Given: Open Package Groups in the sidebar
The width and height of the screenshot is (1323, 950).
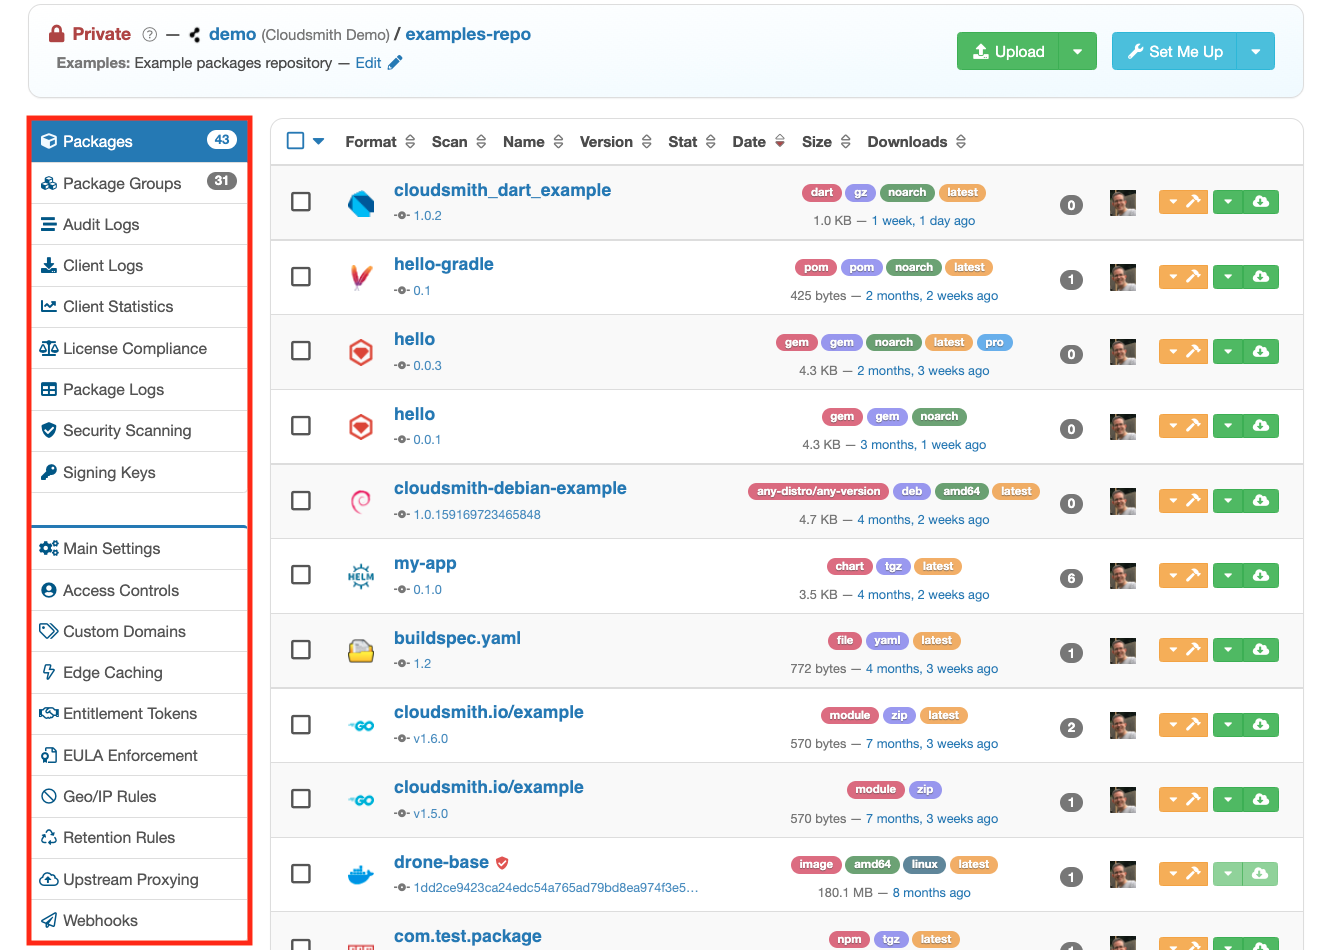Looking at the screenshot, I should pos(139,183).
